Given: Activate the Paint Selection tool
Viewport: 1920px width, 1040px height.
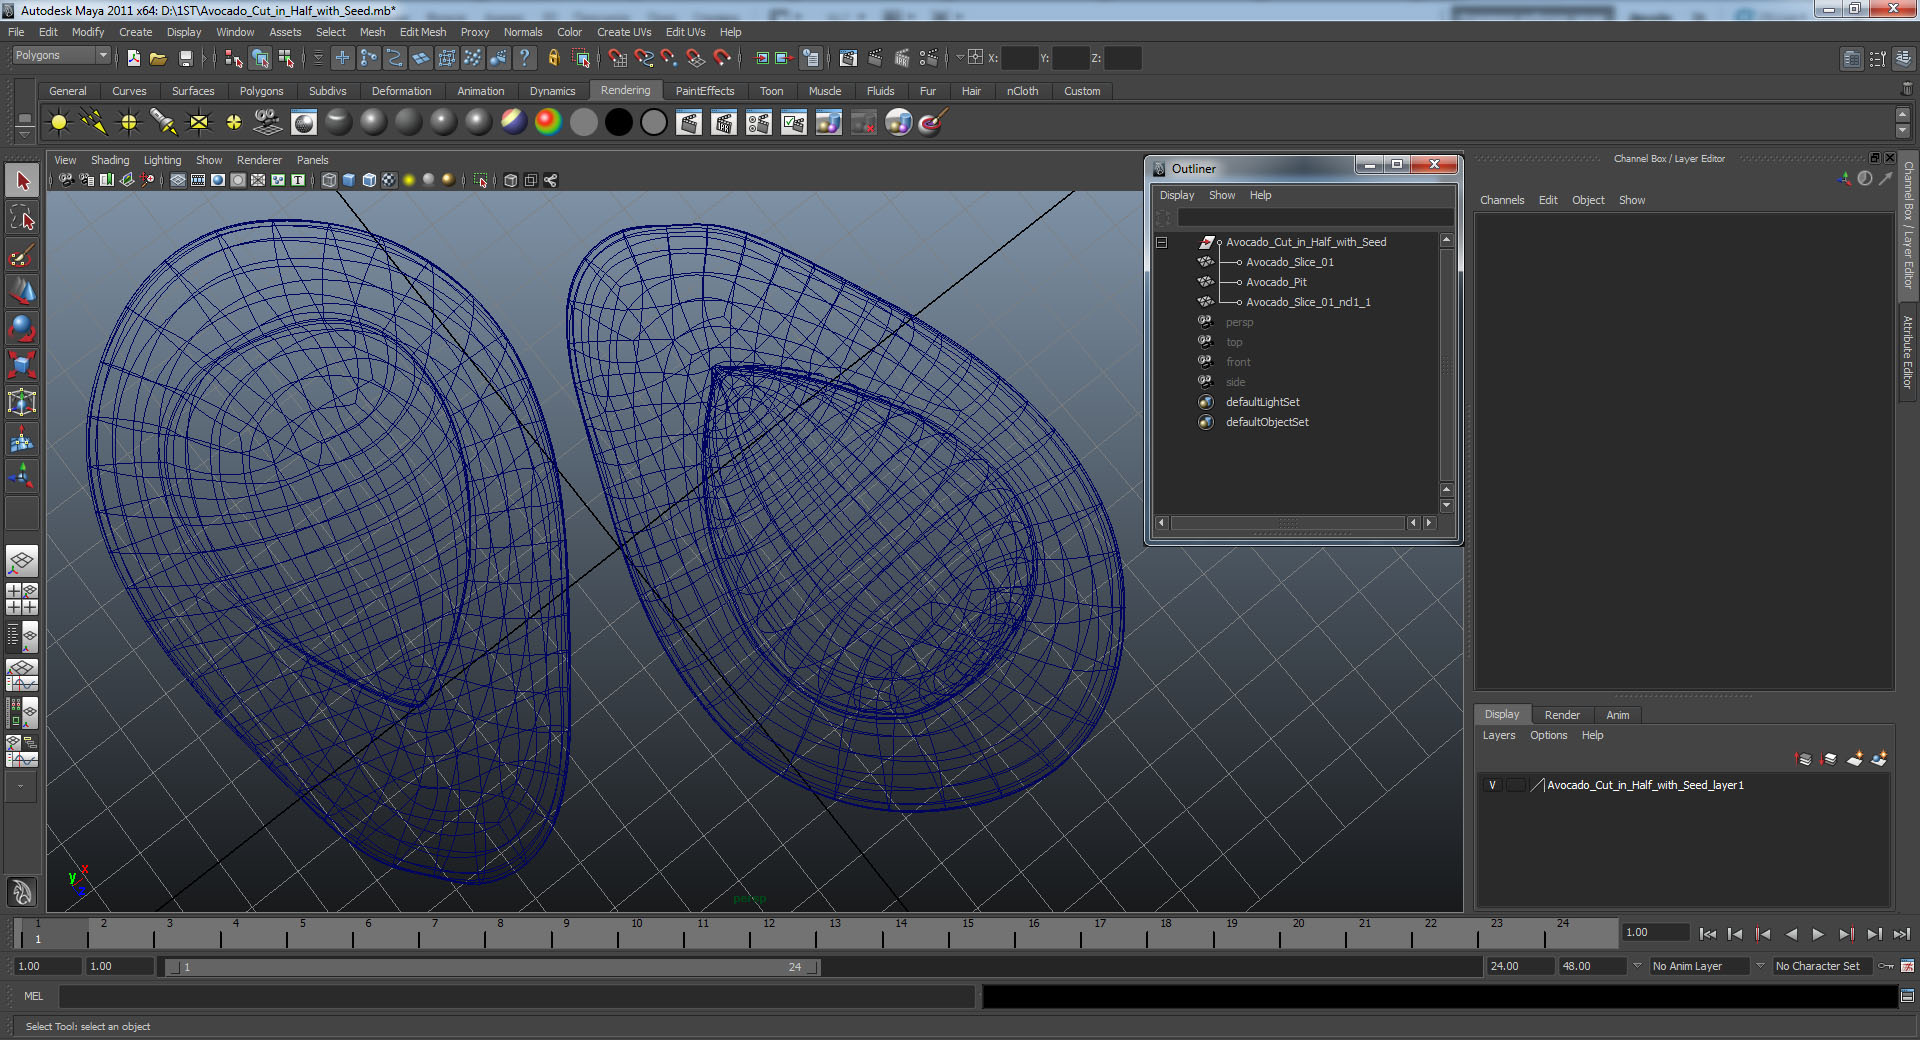Looking at the screenshot, I should pyautogui.click(x=22, y=255).
